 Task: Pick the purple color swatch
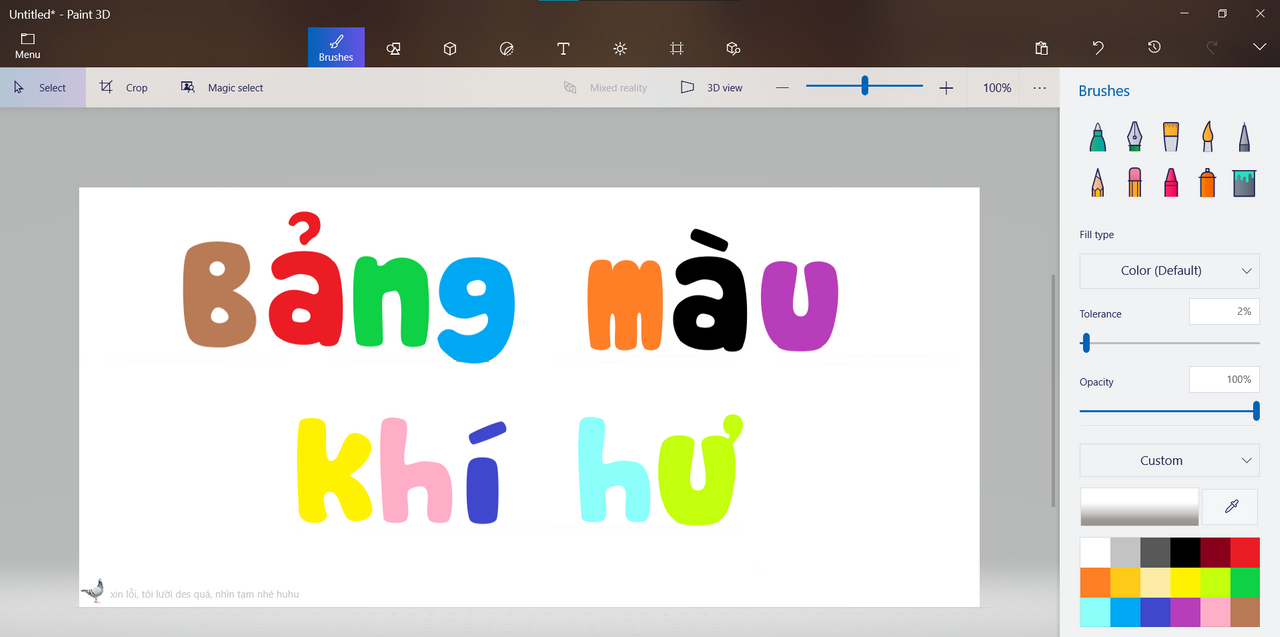point(1185,613)
